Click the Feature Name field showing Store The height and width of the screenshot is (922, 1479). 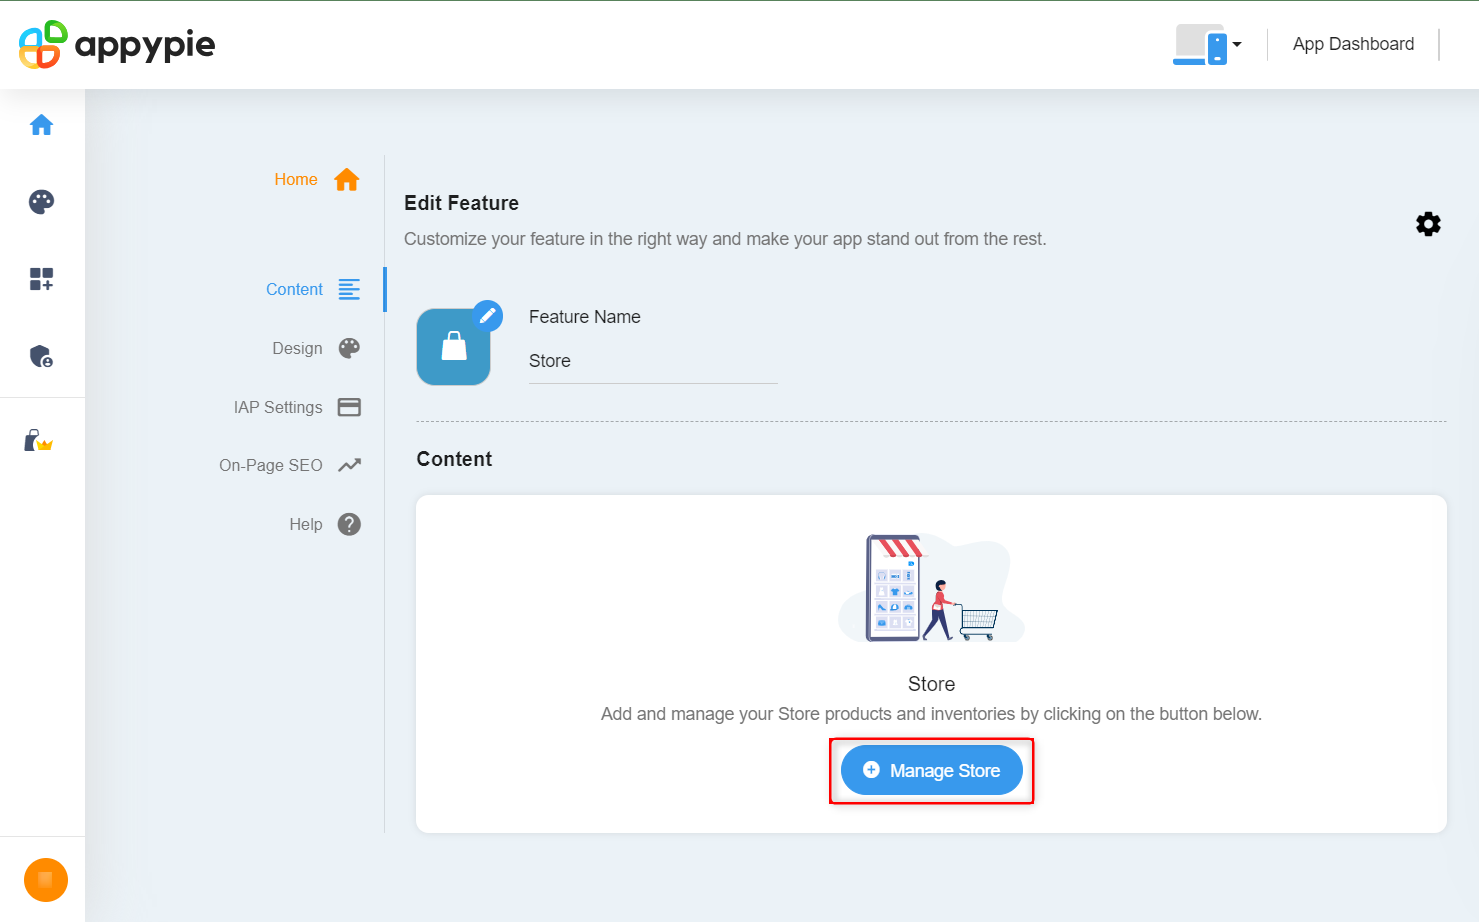click(650, 361)
